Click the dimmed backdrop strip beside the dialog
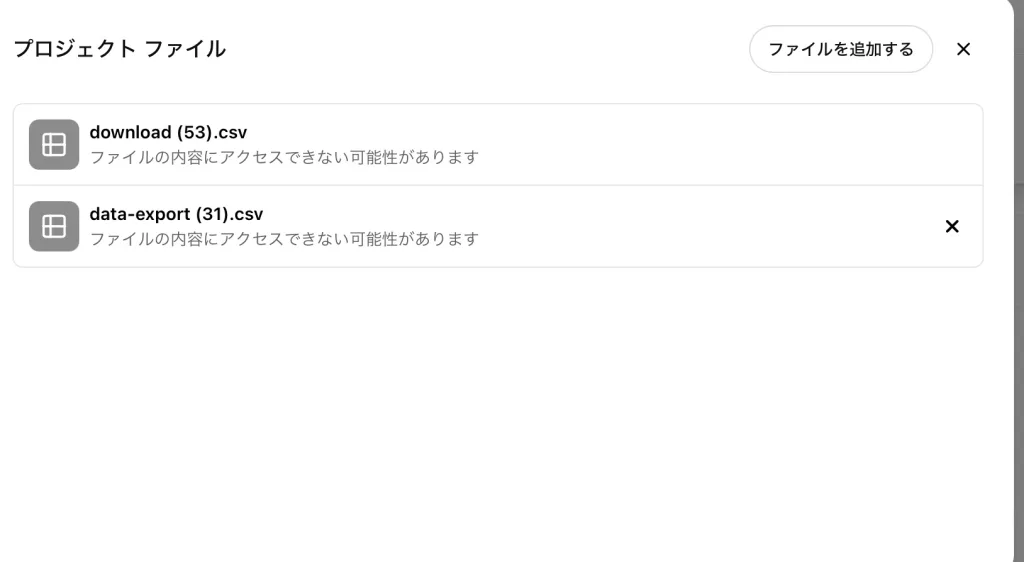Screen dimensions: 1024x562 point(1019,281)
